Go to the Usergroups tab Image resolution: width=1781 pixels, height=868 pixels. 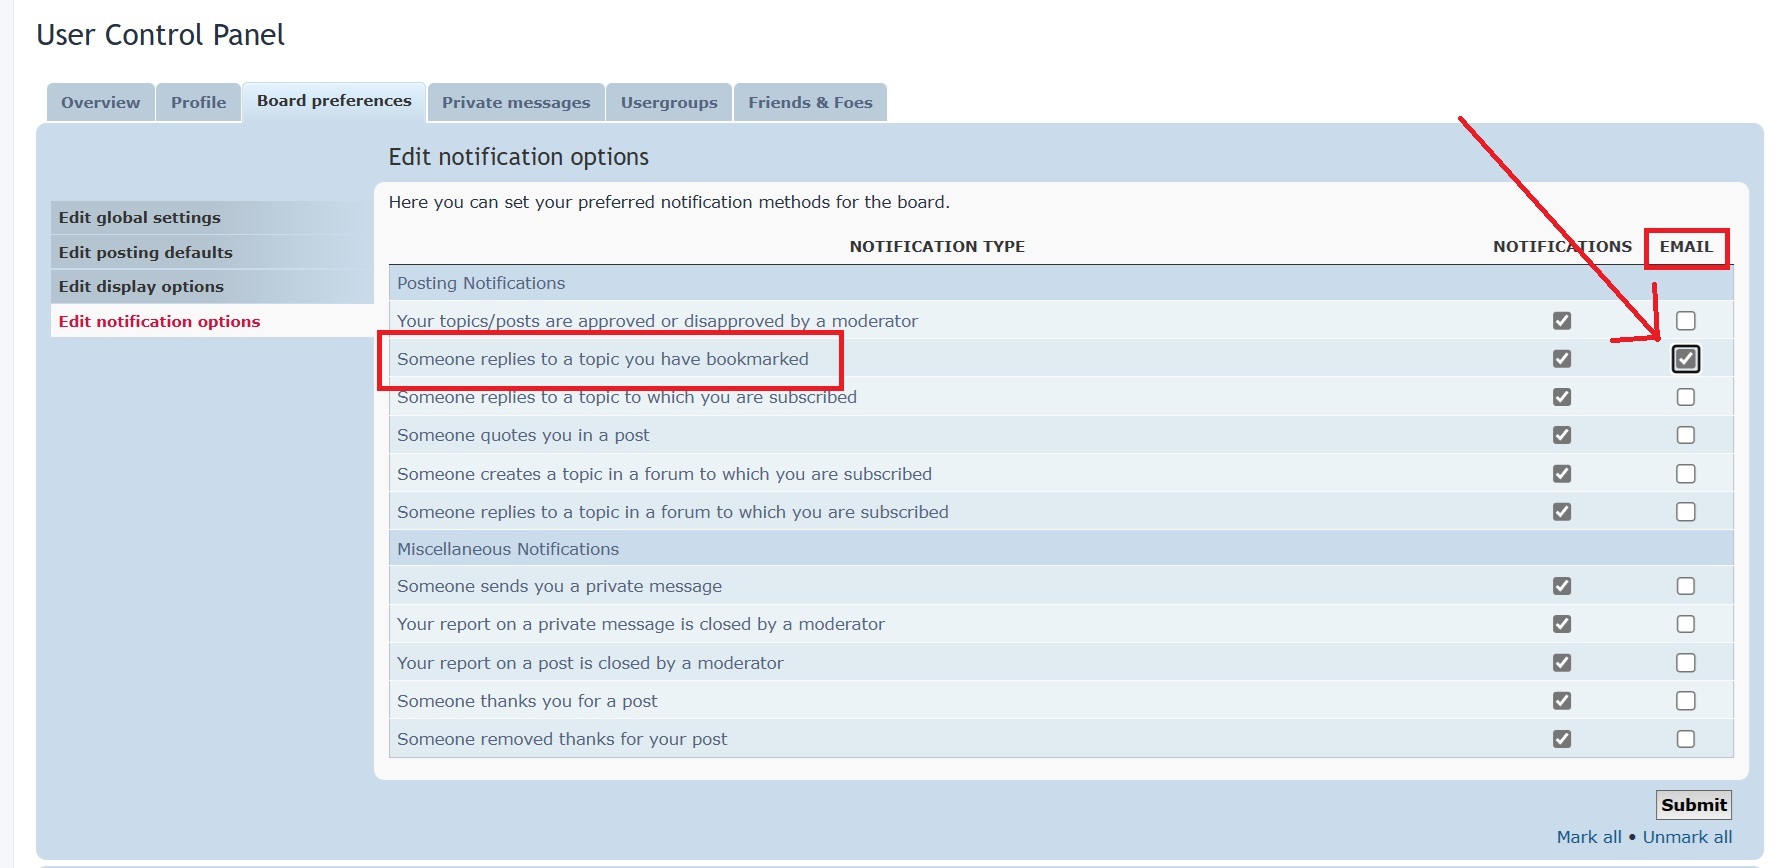669,102
